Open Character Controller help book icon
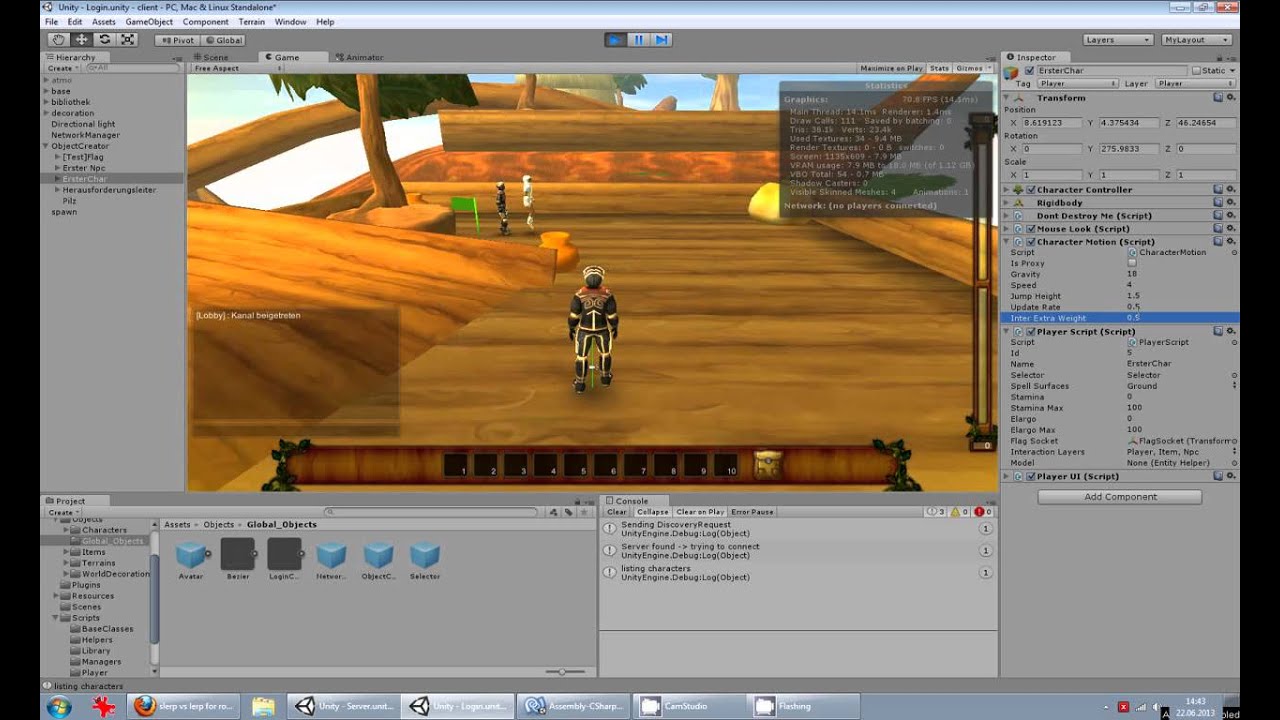 [1218, 189]
